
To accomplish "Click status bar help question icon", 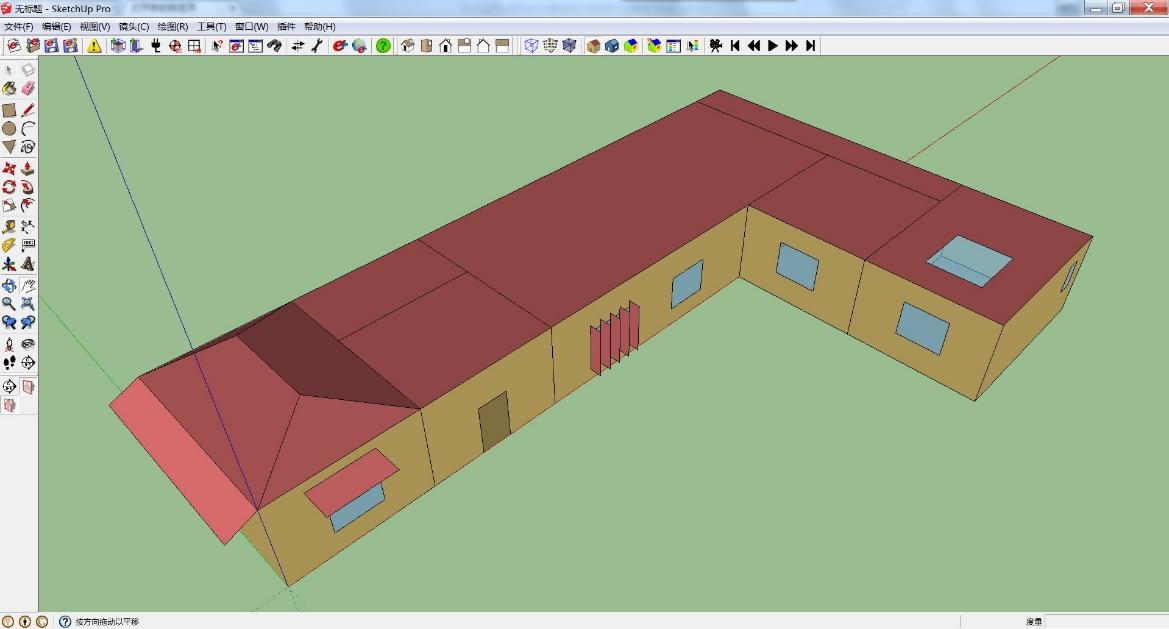I will pyautogui.click(x=66, y=622).
